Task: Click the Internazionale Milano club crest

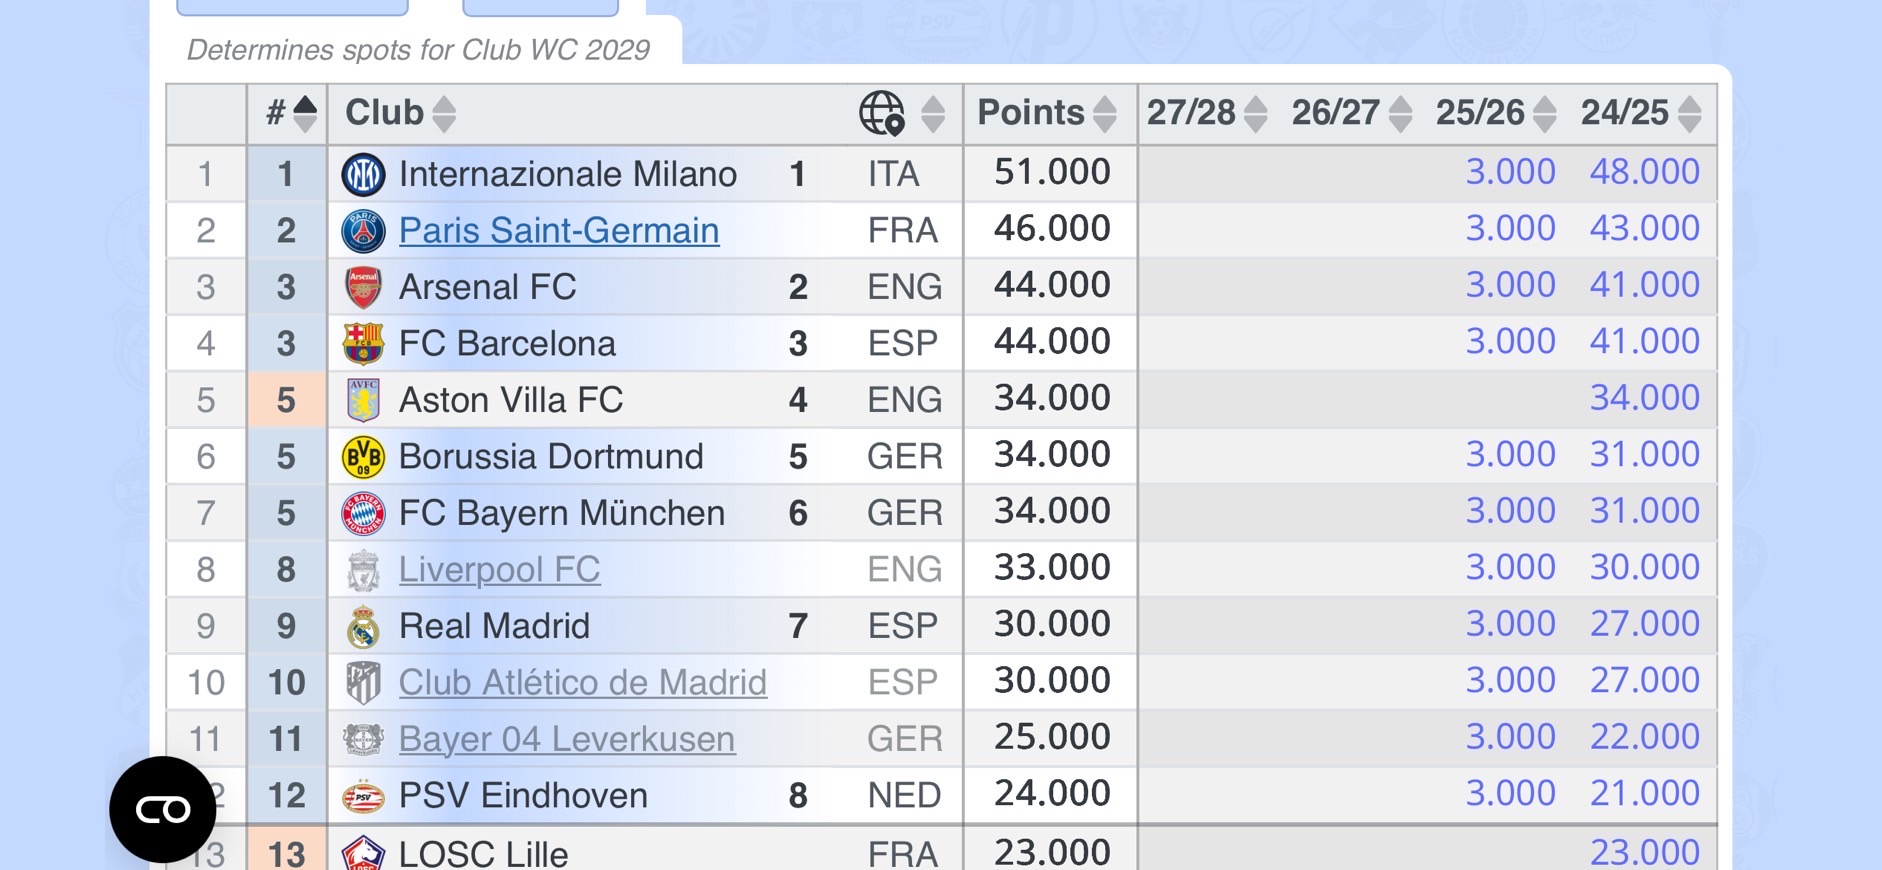Action: 363,175
